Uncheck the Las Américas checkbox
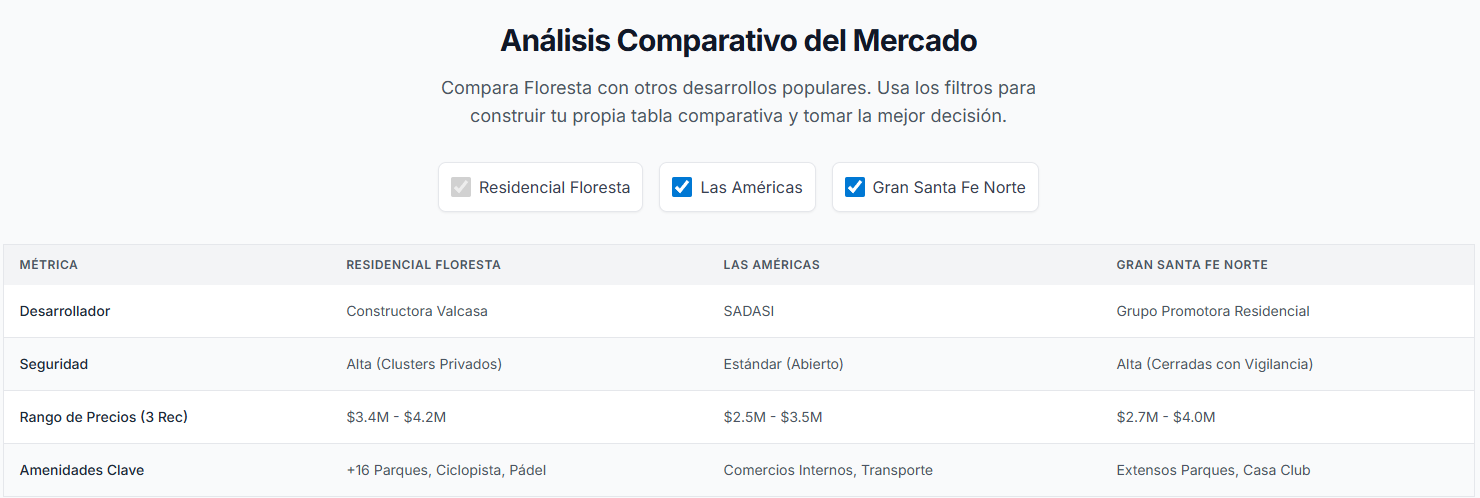This screenshot has width=1480, height=498. coord(682,187)
